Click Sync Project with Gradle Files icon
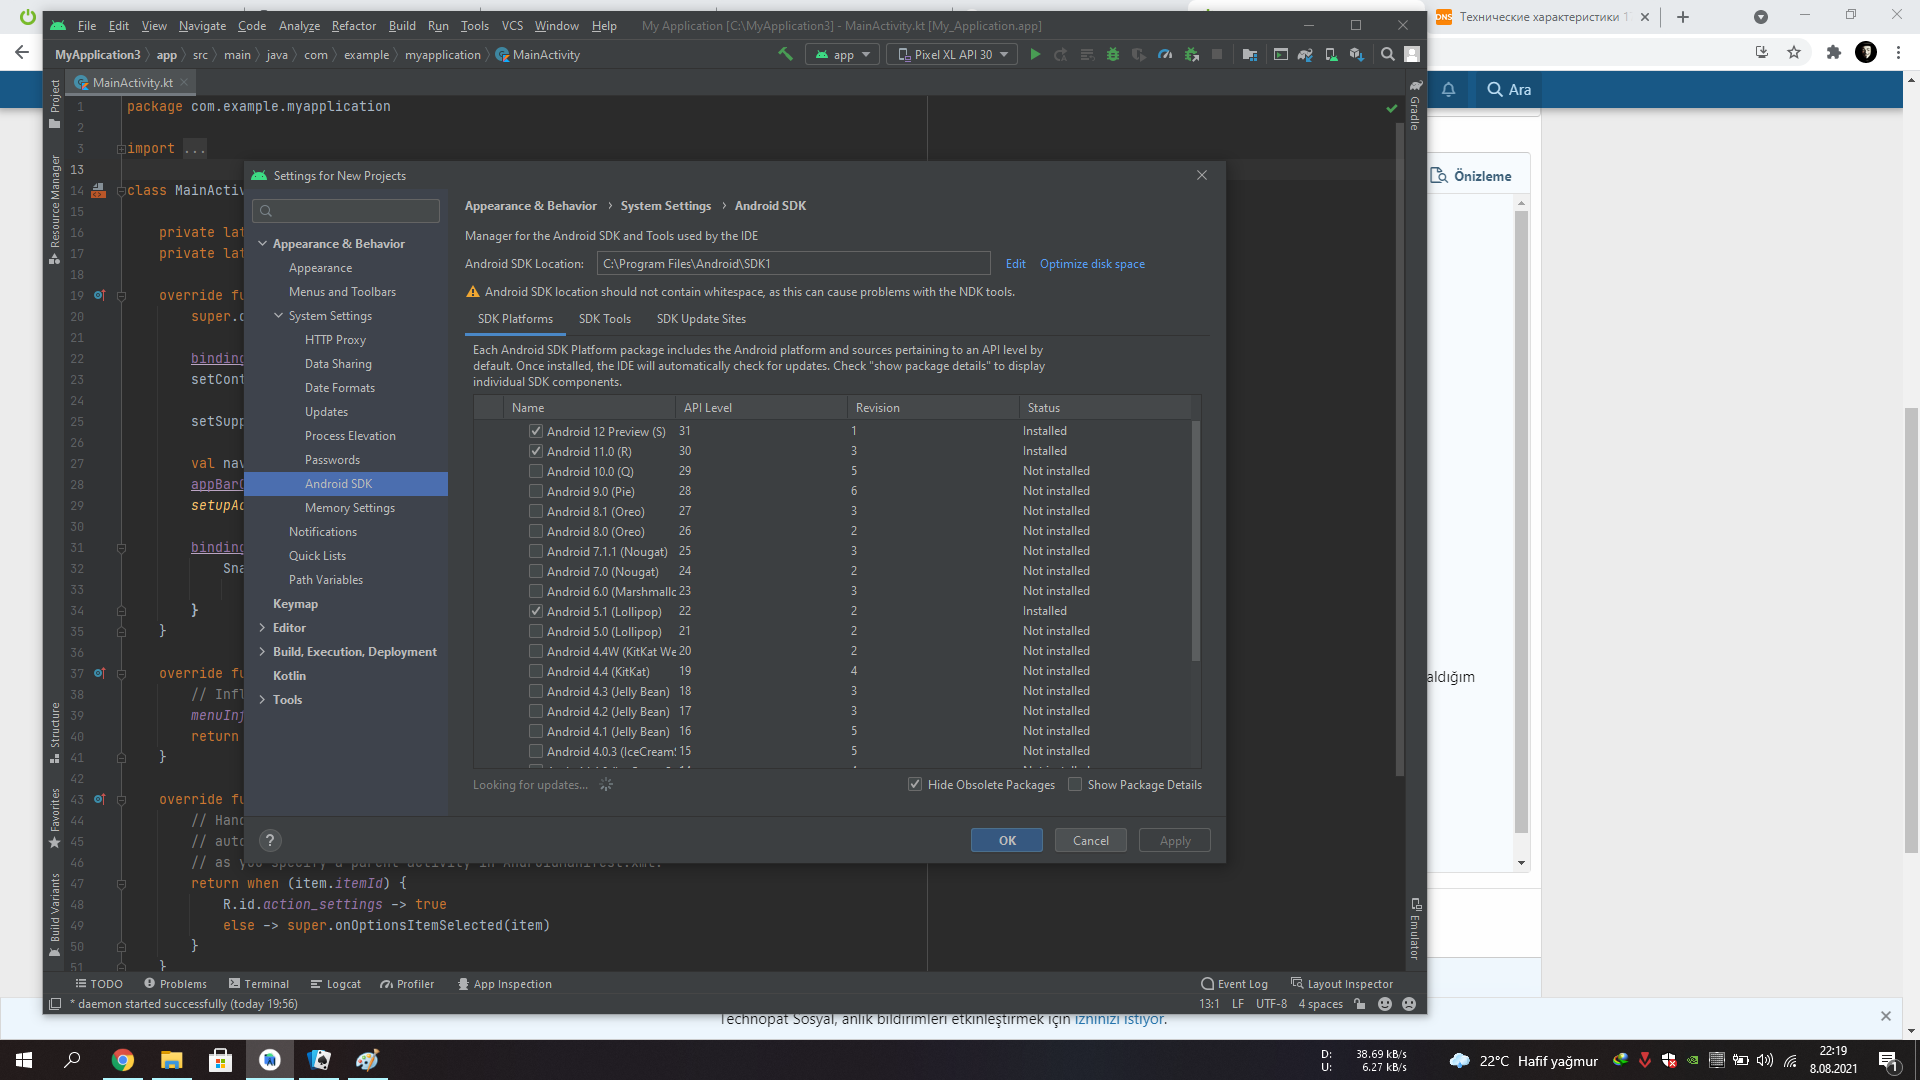This screenshot has width=1920, height=1080. pyautogui.click(x=1305, y=54)
